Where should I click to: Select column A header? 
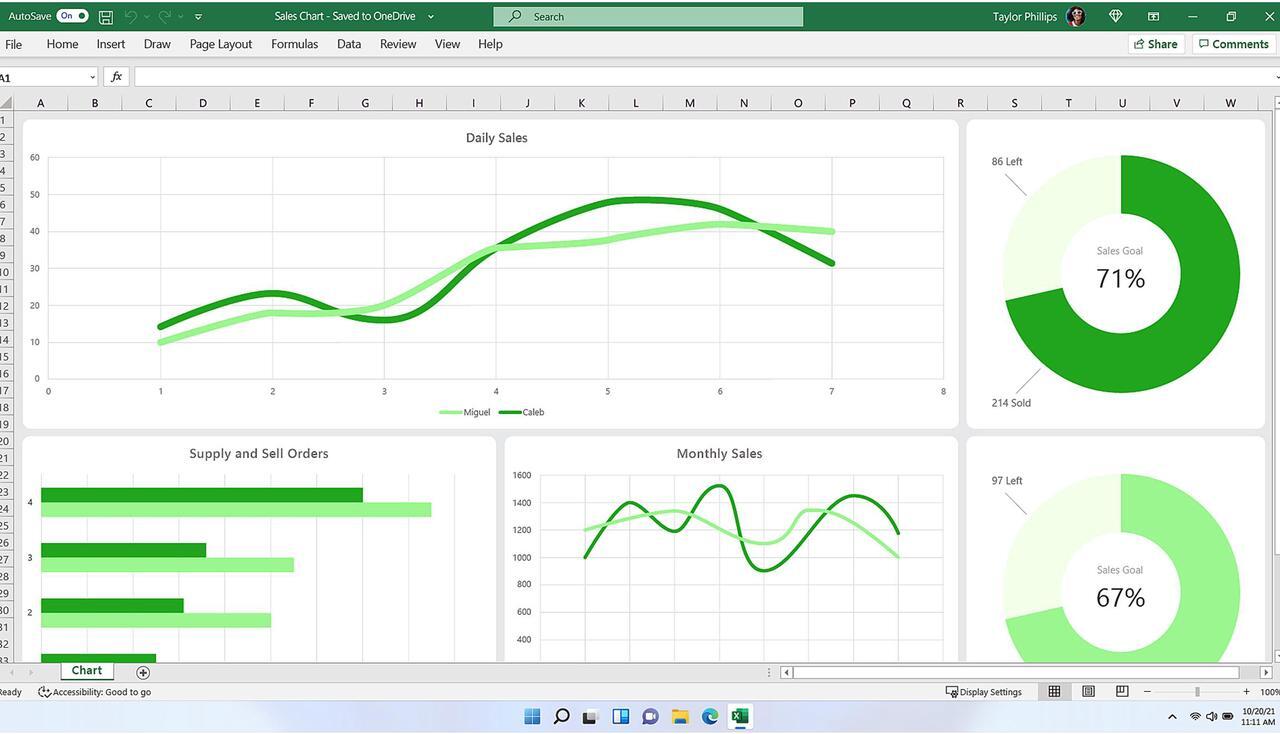(41, 102)
